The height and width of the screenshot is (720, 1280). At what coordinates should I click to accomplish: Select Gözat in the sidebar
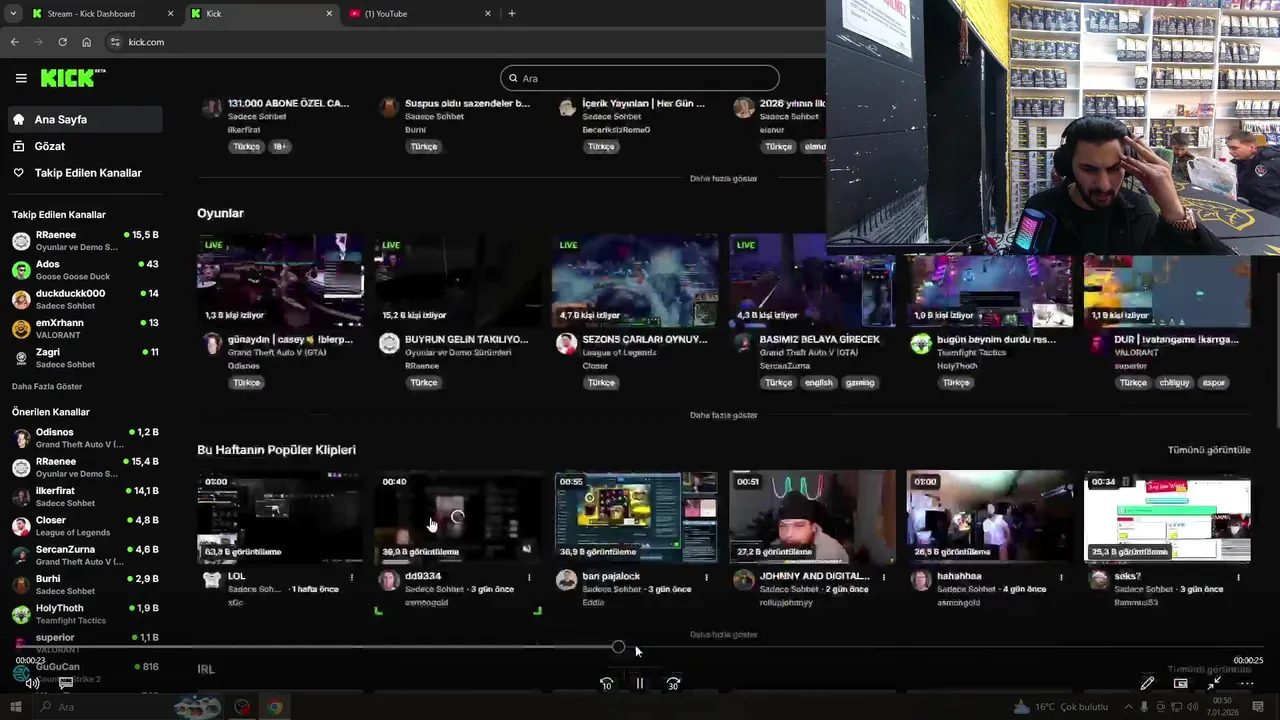(x=84, y=146)
